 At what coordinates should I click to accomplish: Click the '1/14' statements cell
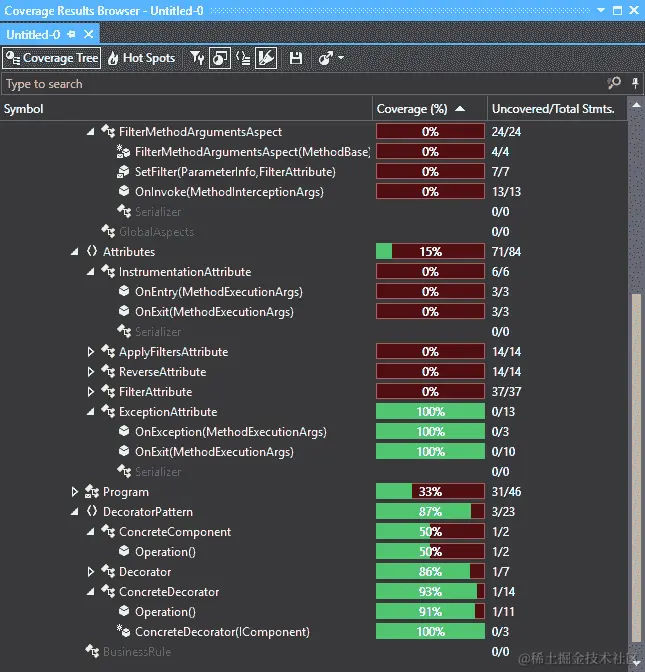(504, 592)
